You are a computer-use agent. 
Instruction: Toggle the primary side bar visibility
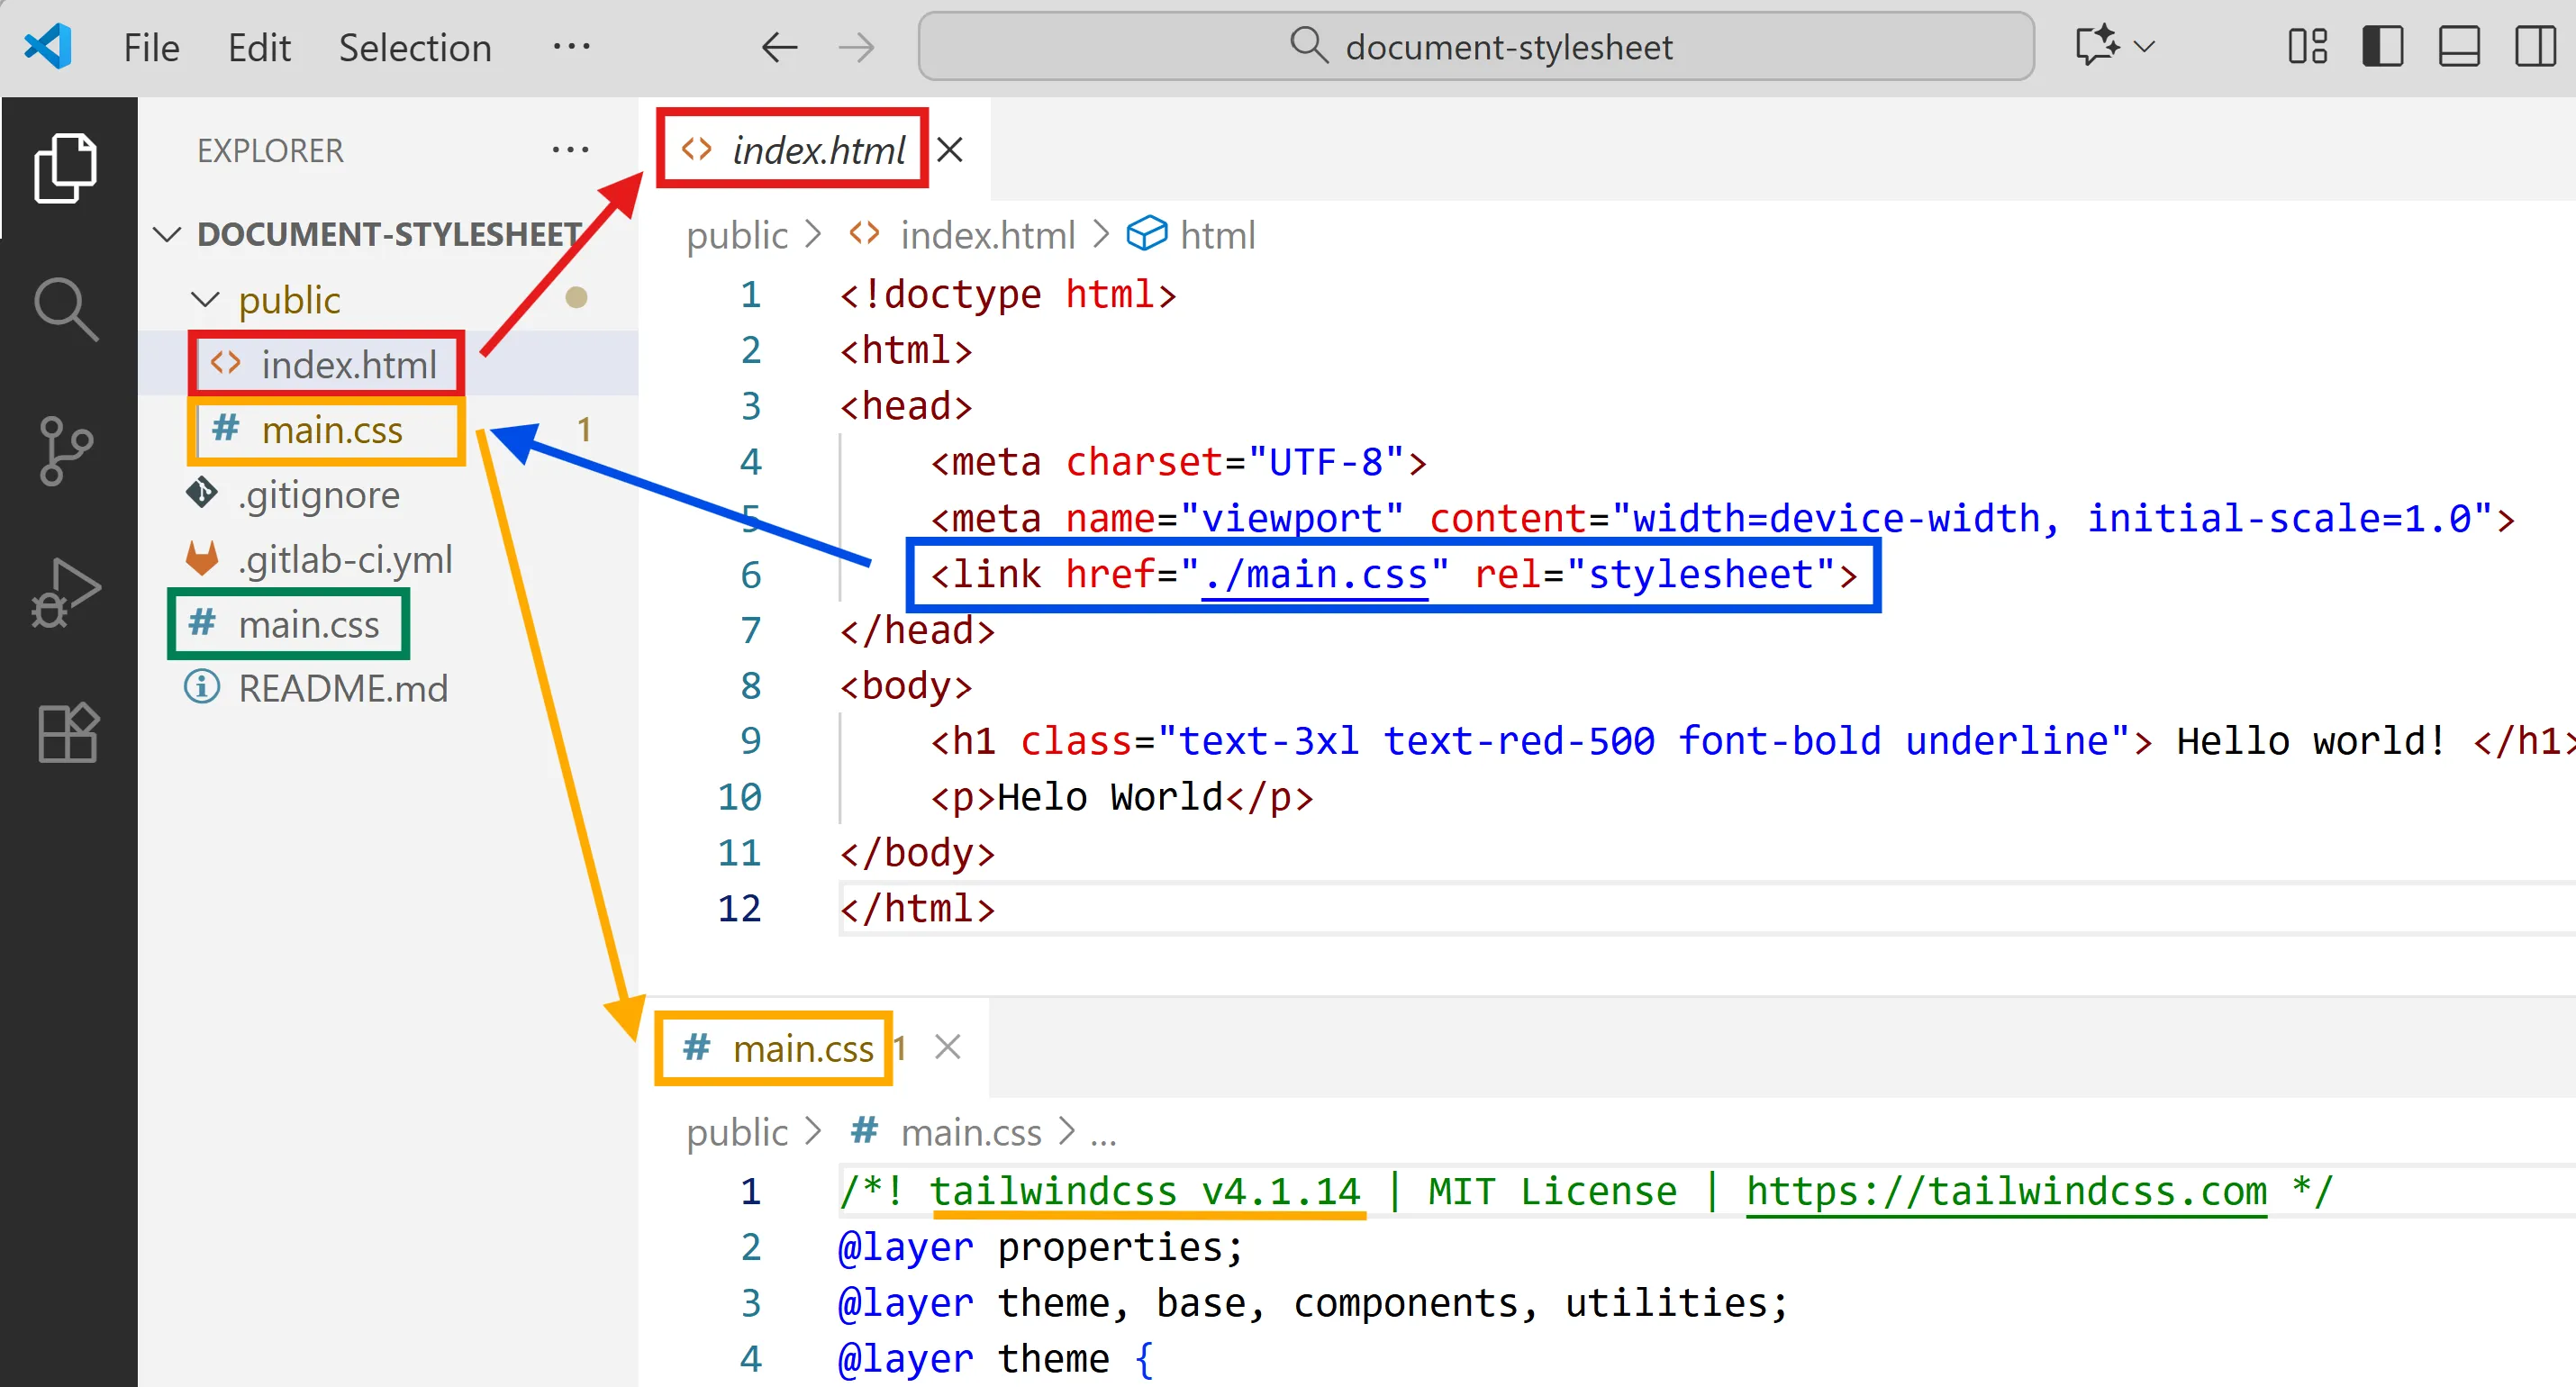(2382, 46)
